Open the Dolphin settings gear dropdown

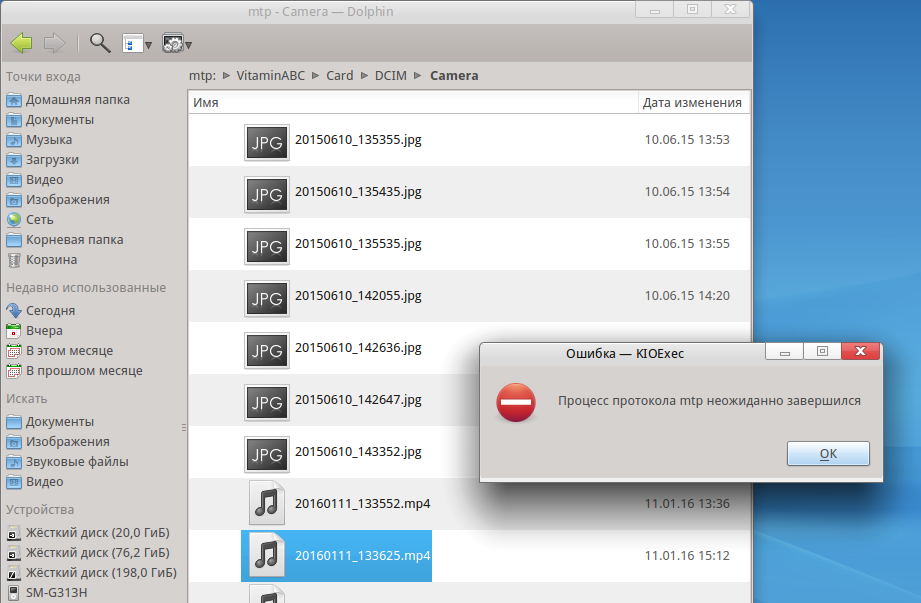[x=177, y=43]
